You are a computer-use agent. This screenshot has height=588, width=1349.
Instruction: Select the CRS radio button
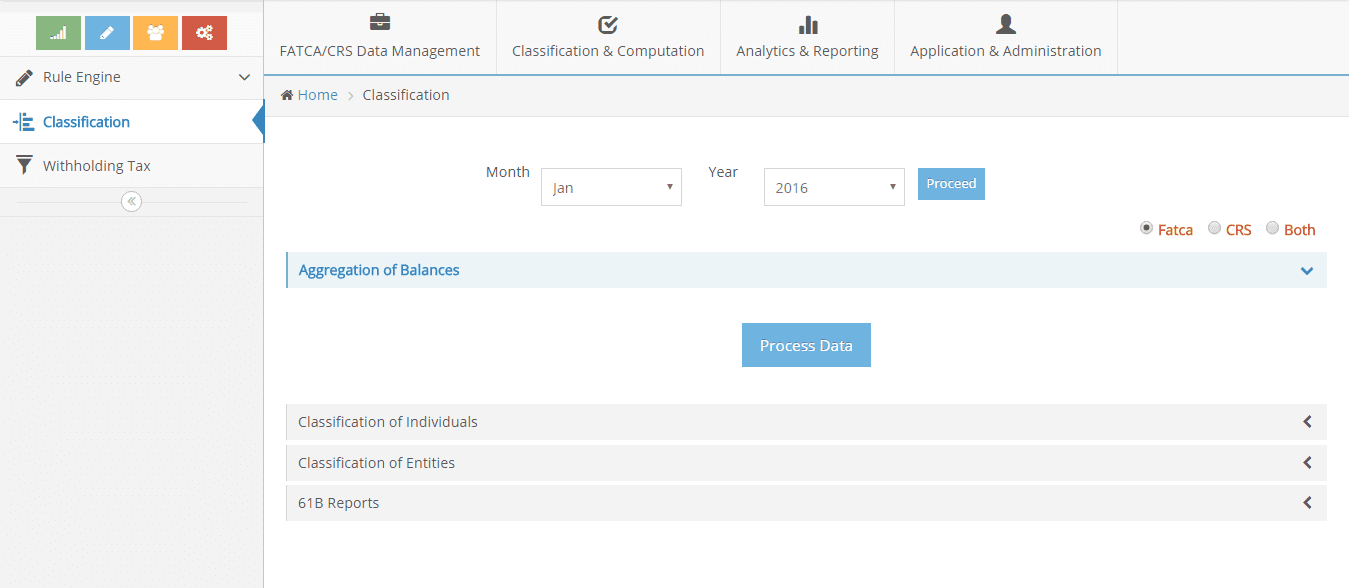coord(1214,229)
